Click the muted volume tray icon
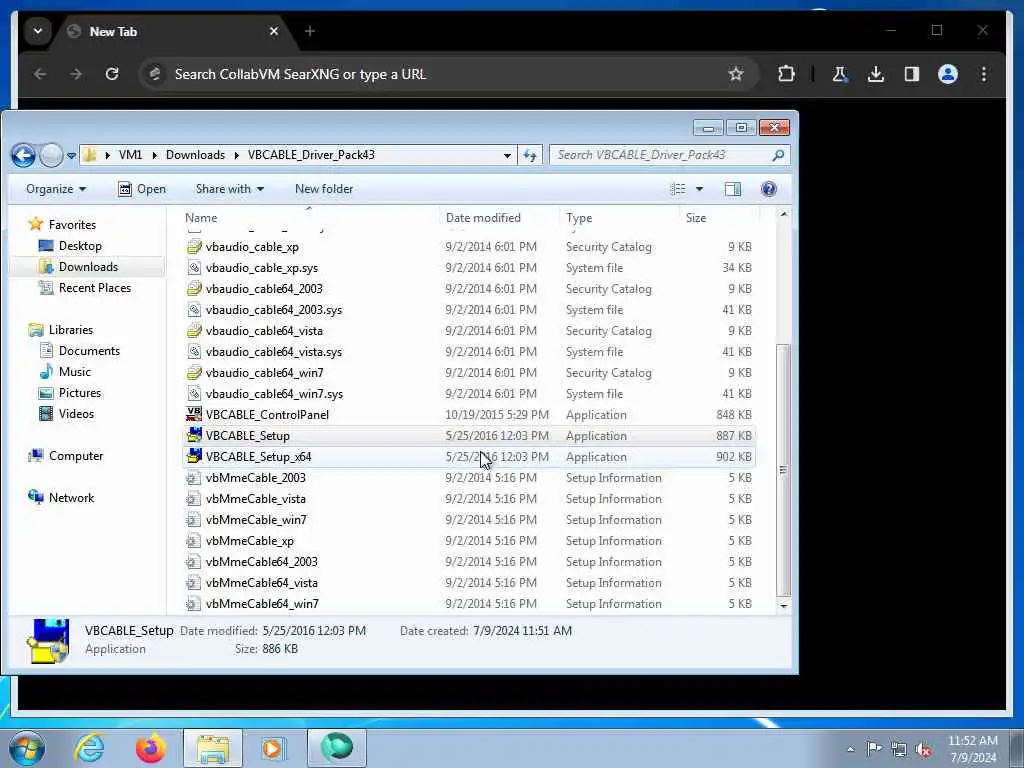The image size is (1024, 768). (923, 749)
